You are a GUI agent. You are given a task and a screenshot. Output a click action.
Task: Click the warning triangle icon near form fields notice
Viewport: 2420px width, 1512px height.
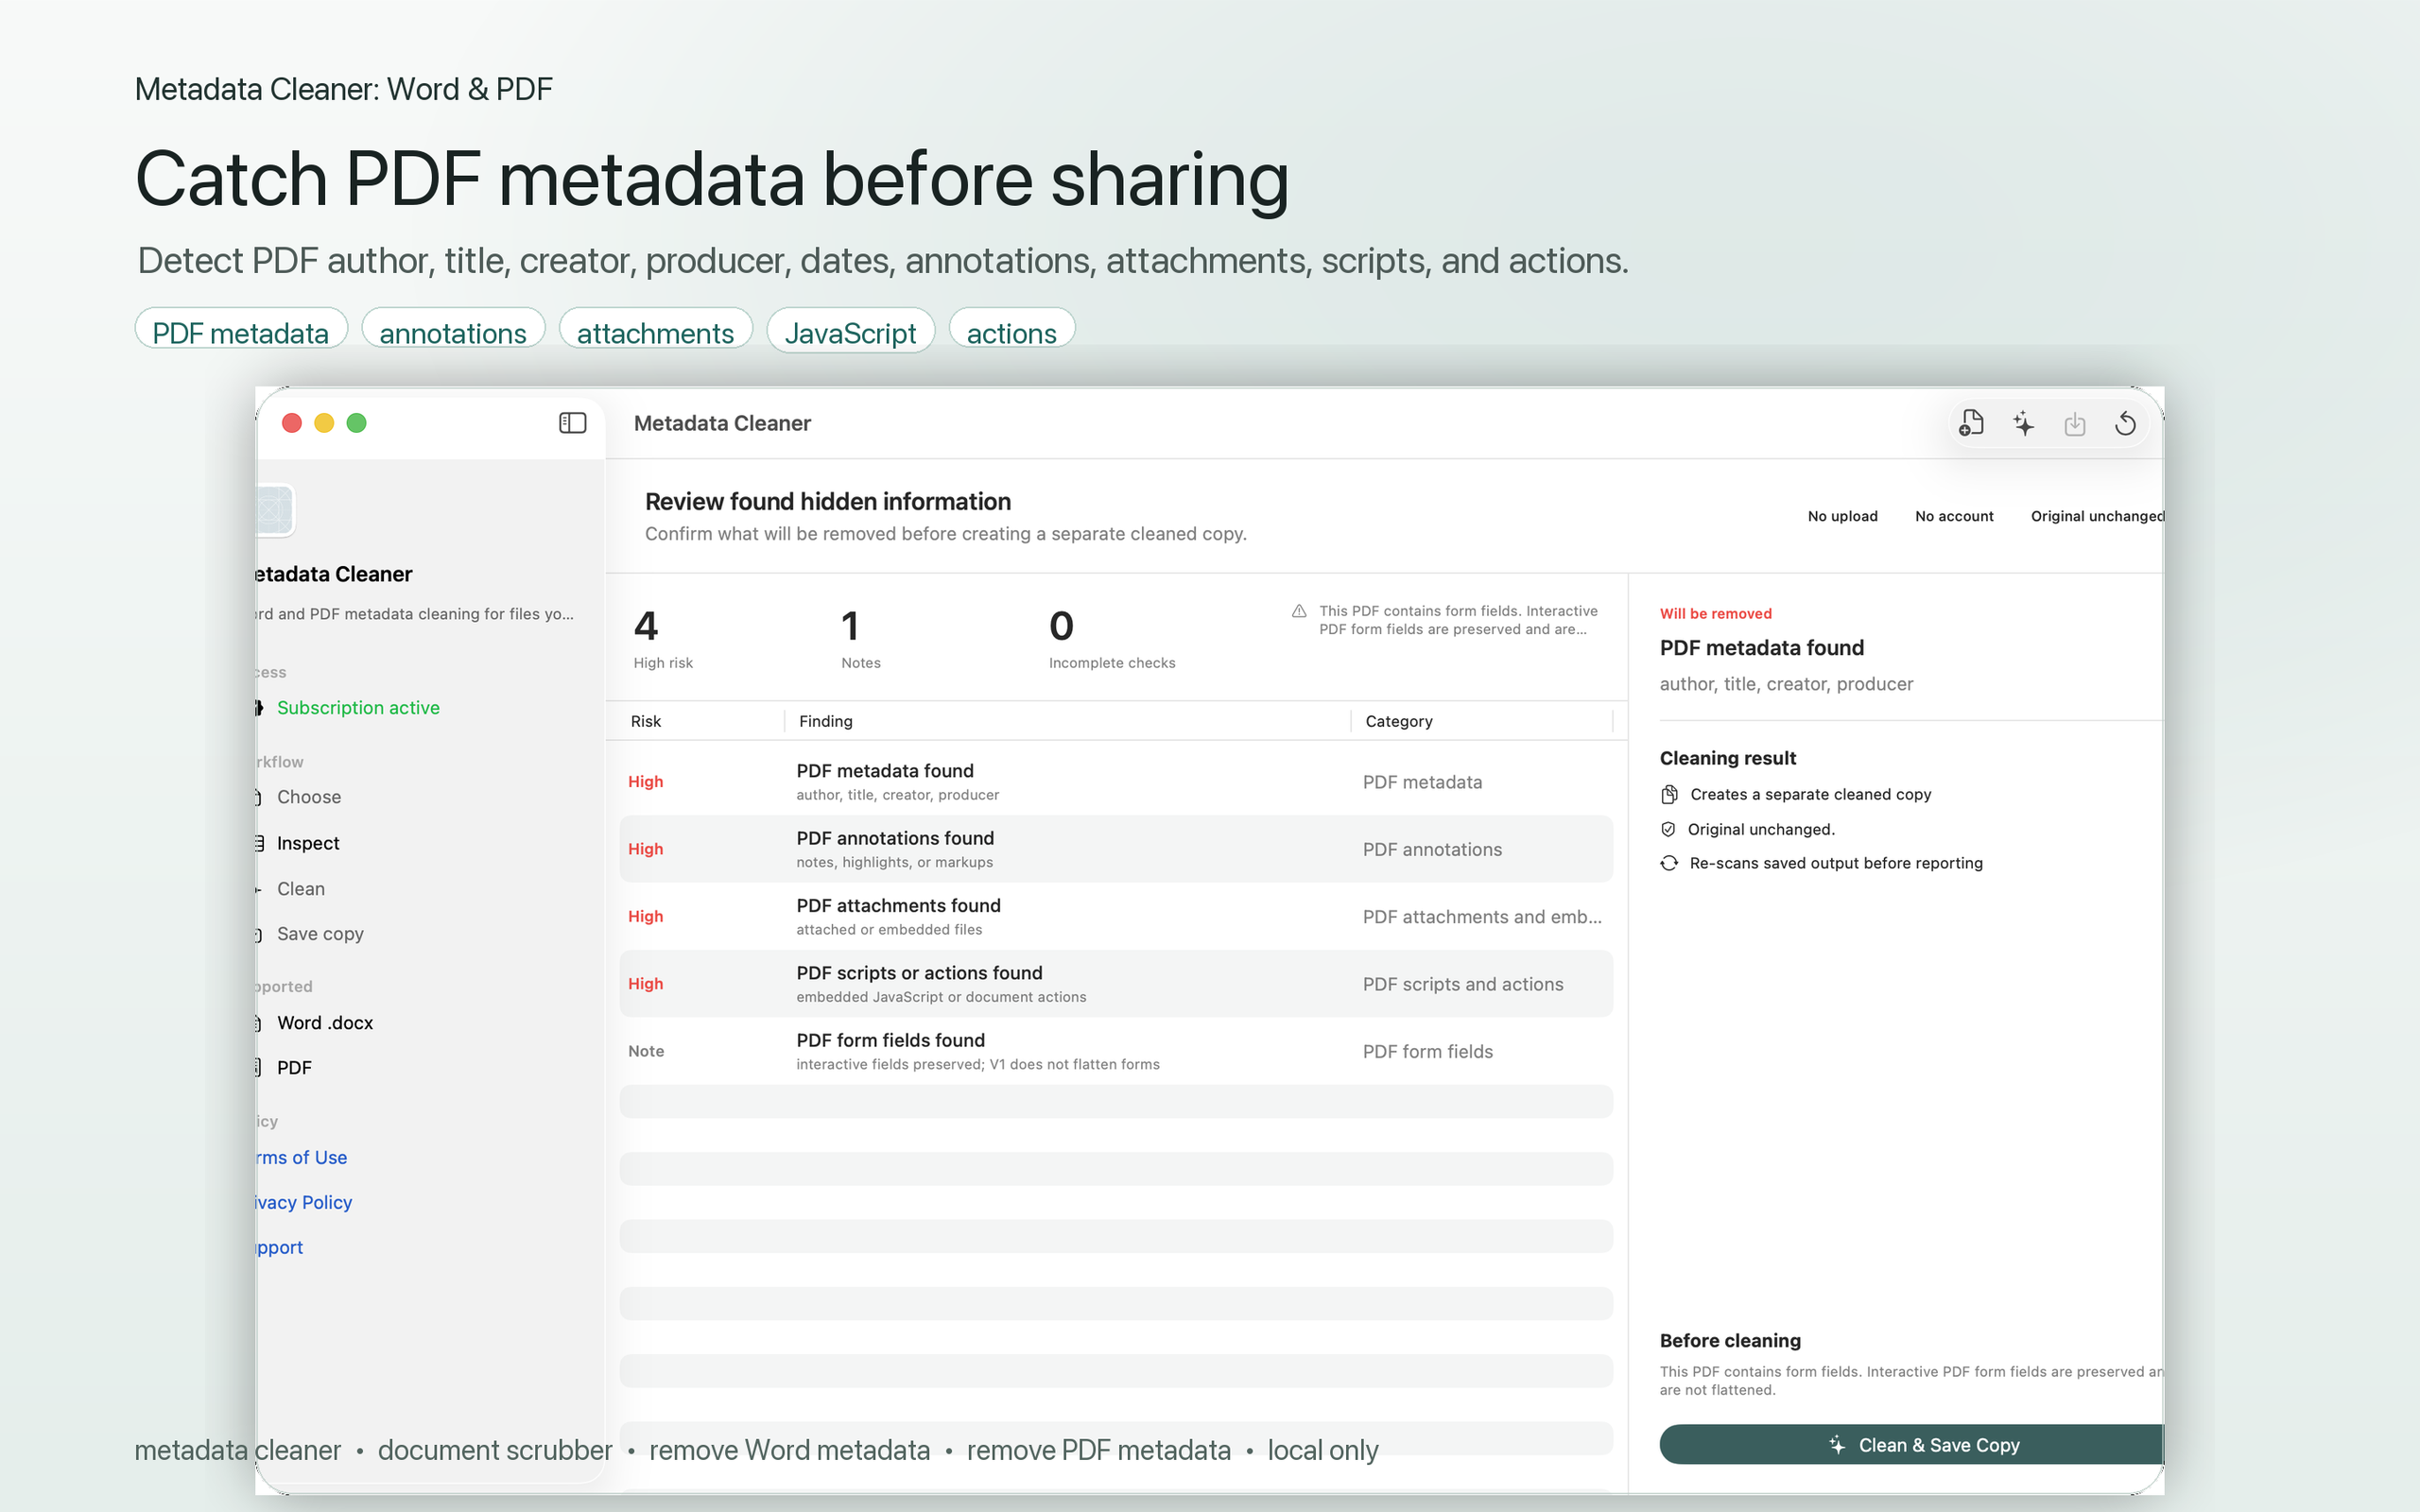point(1299,611)
